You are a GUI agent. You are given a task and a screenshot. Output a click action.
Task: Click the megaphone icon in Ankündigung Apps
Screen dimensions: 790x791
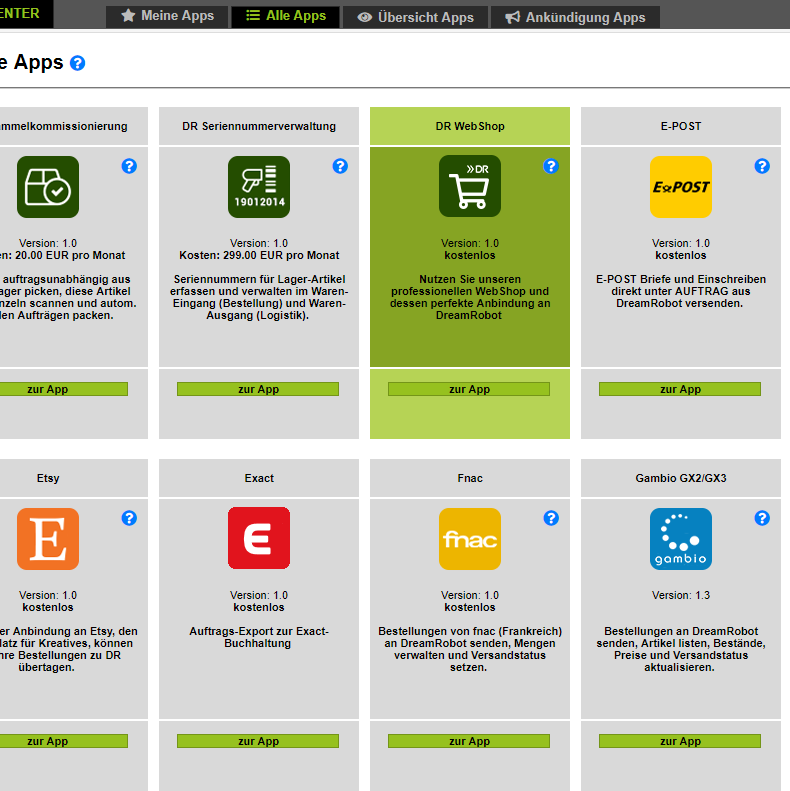click(x=513, y=17)
